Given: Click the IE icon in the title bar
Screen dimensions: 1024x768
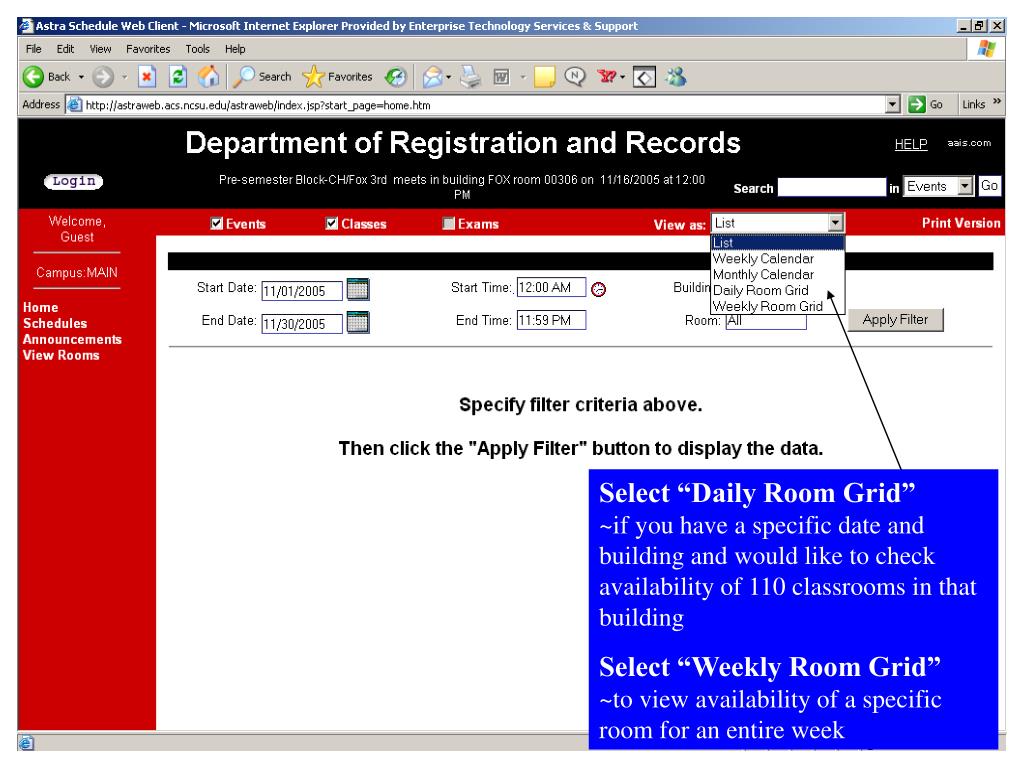Looking at the screenshot, I should pos(25,26).
